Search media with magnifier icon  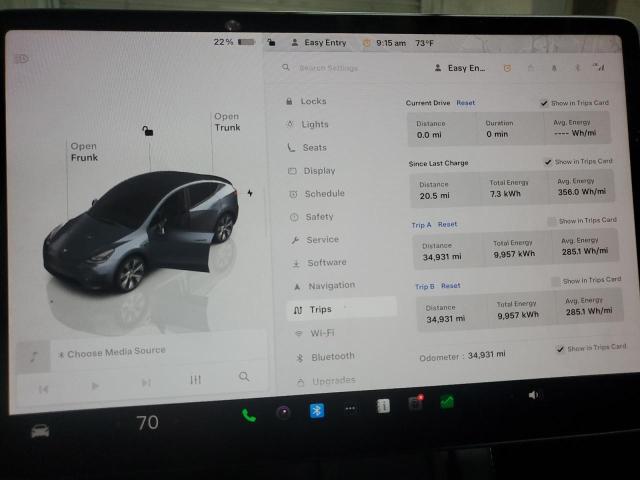244,376
